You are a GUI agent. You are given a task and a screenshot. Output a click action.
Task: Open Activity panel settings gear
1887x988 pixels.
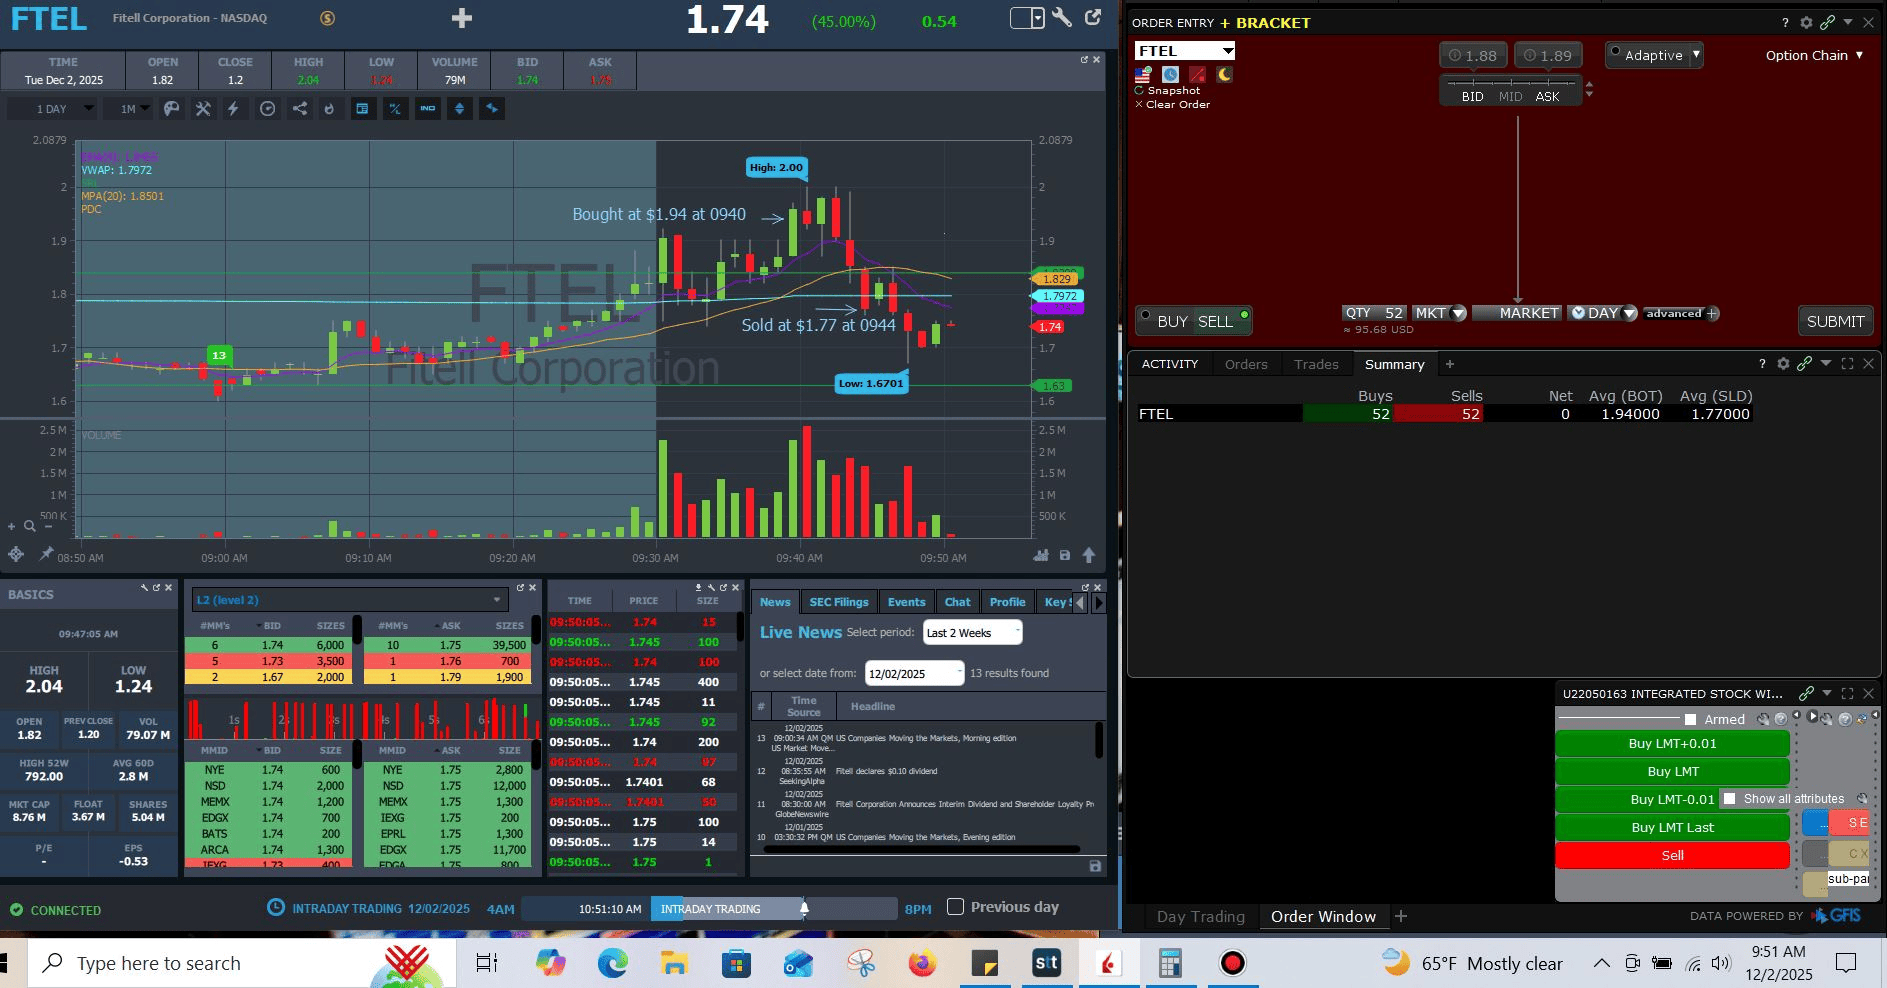[1783, 364]
